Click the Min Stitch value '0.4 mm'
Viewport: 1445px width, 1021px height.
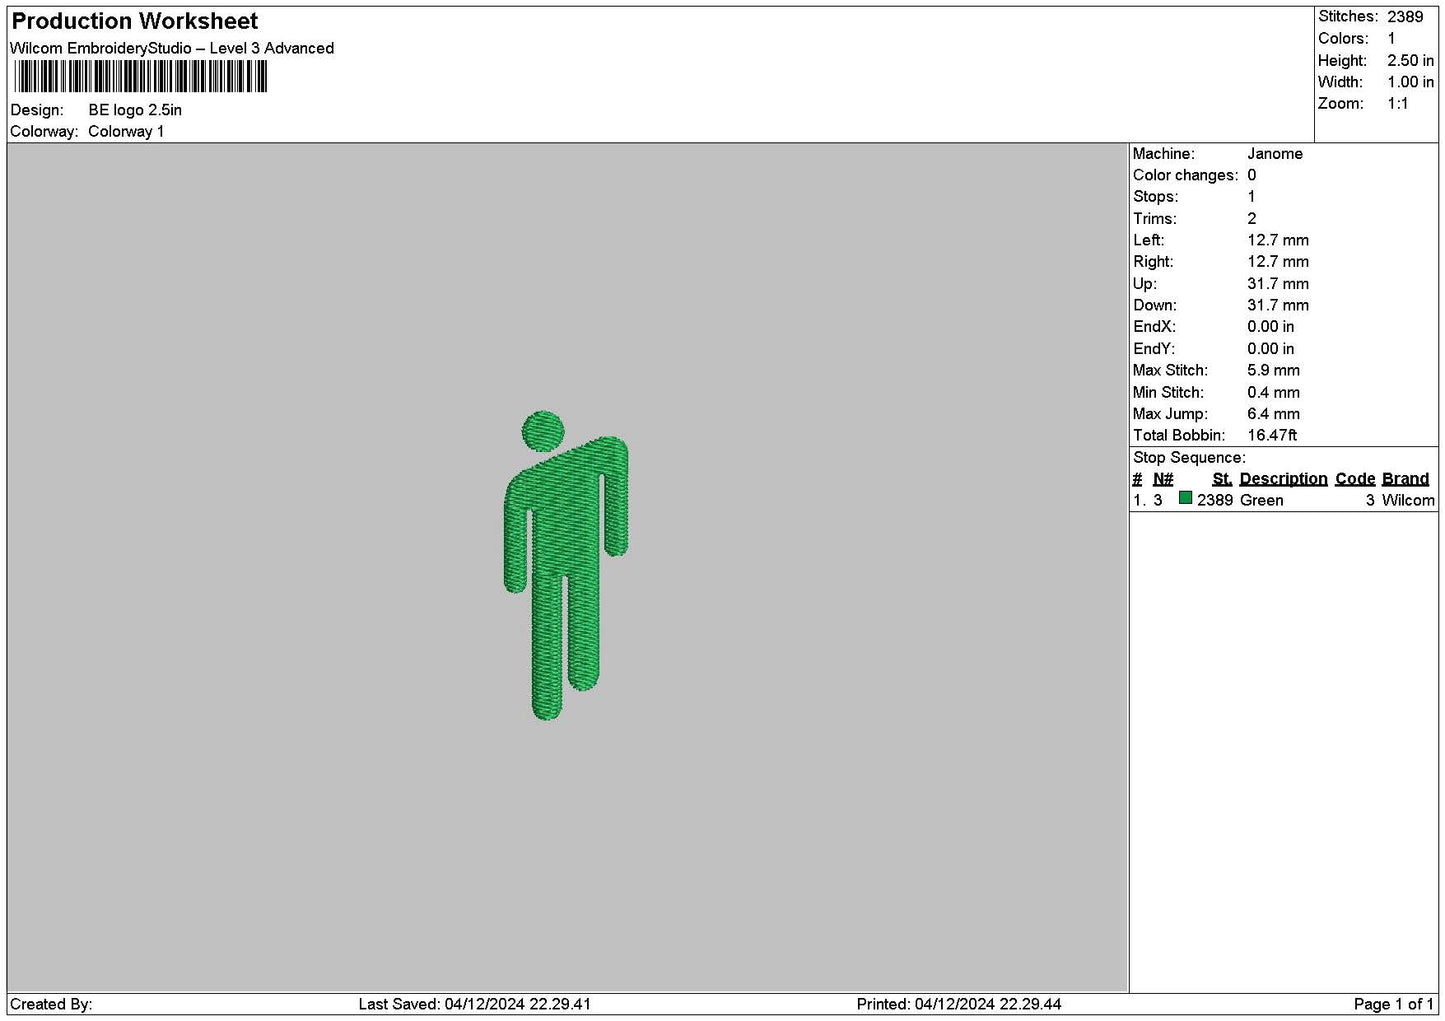(x=1273, y=393)
